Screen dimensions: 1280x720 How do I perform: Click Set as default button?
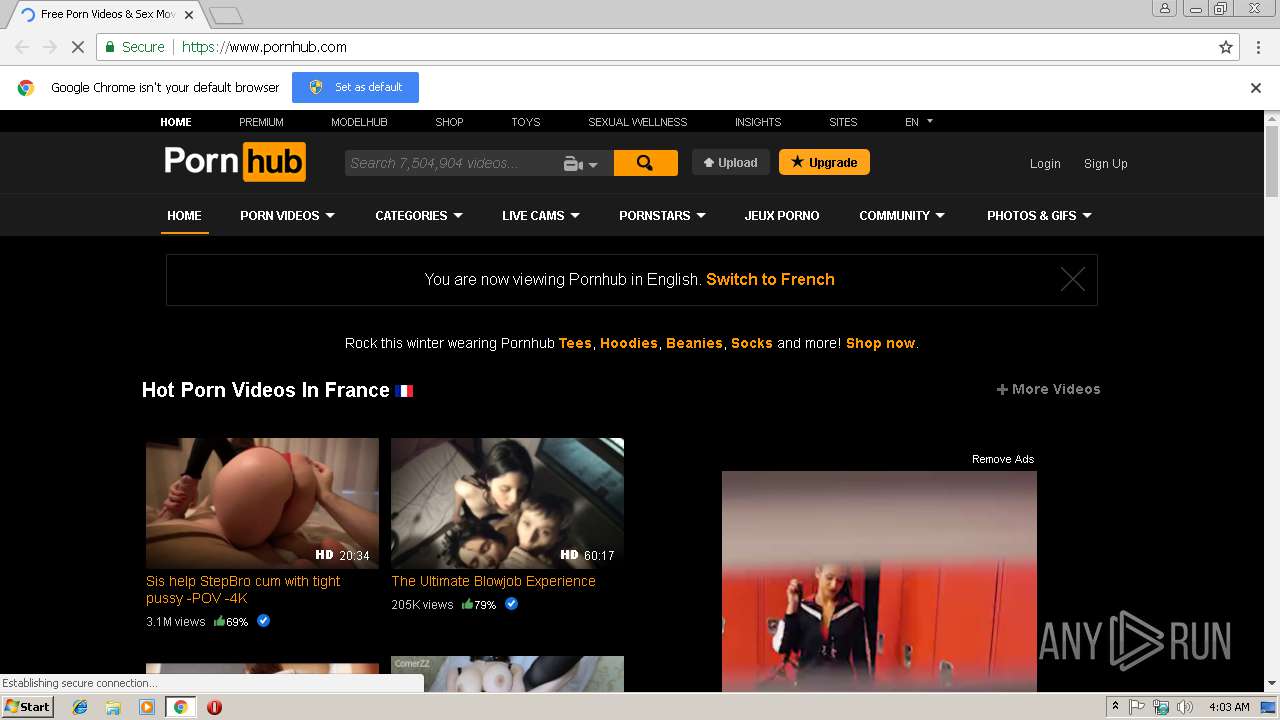click(x=355, y=87)
